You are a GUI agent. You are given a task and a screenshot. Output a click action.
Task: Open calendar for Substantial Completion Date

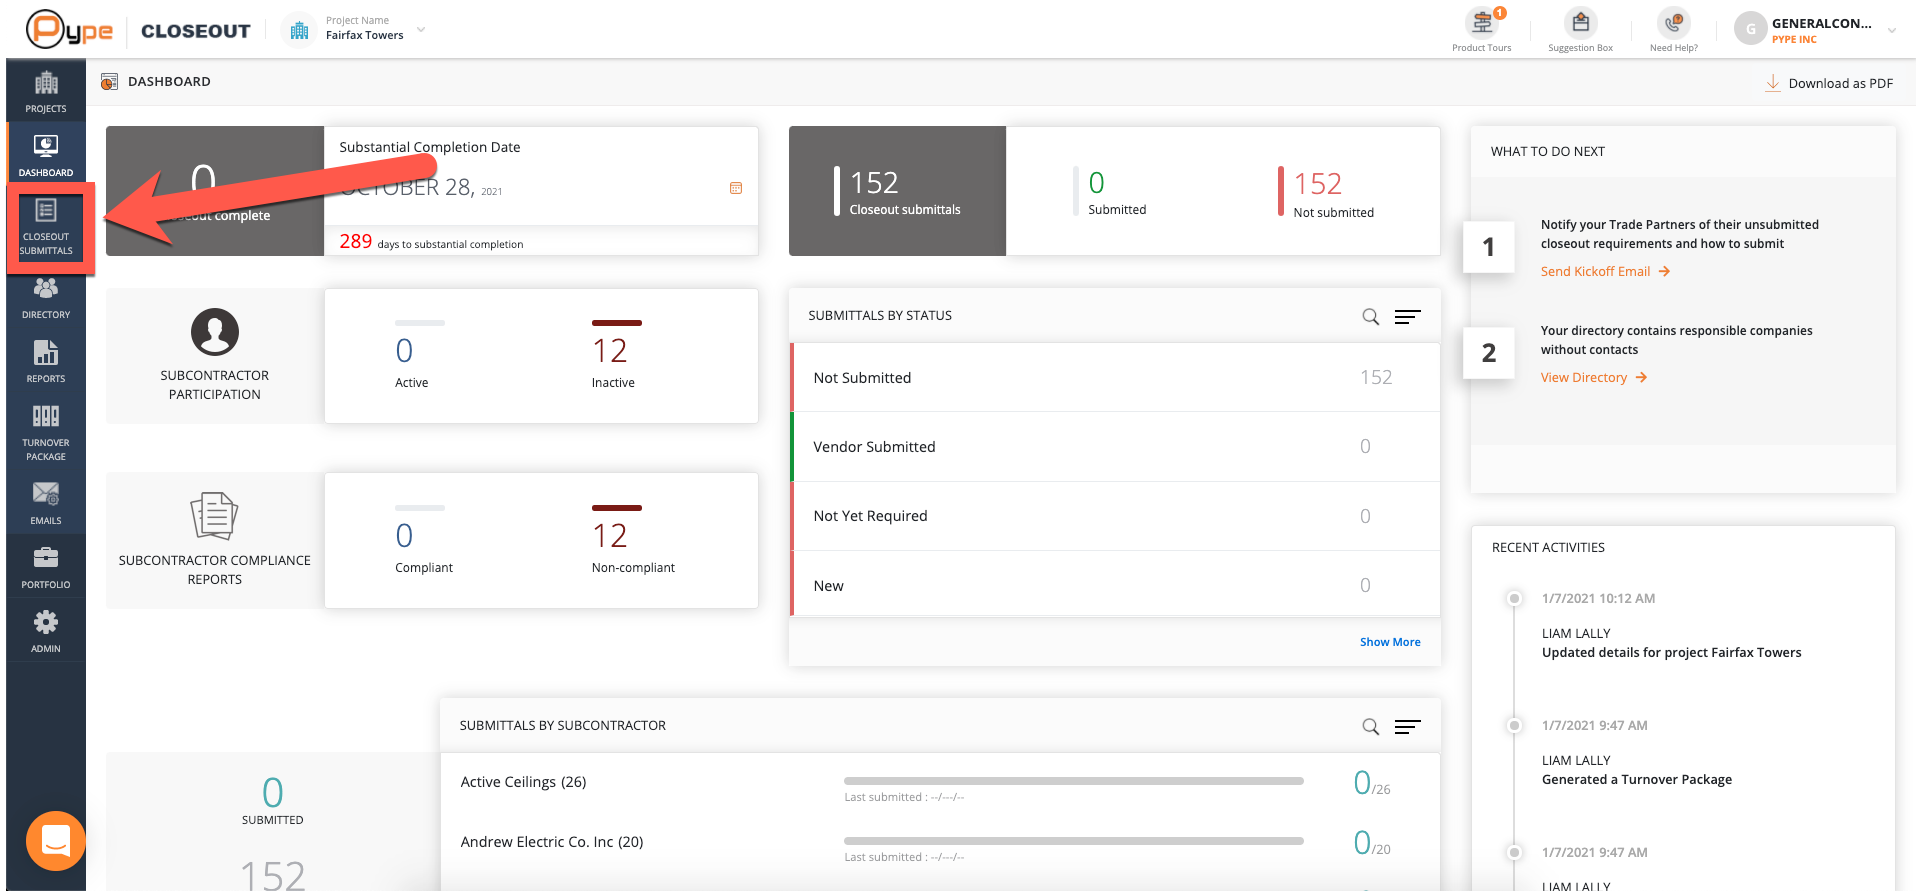tap(736, 188)
